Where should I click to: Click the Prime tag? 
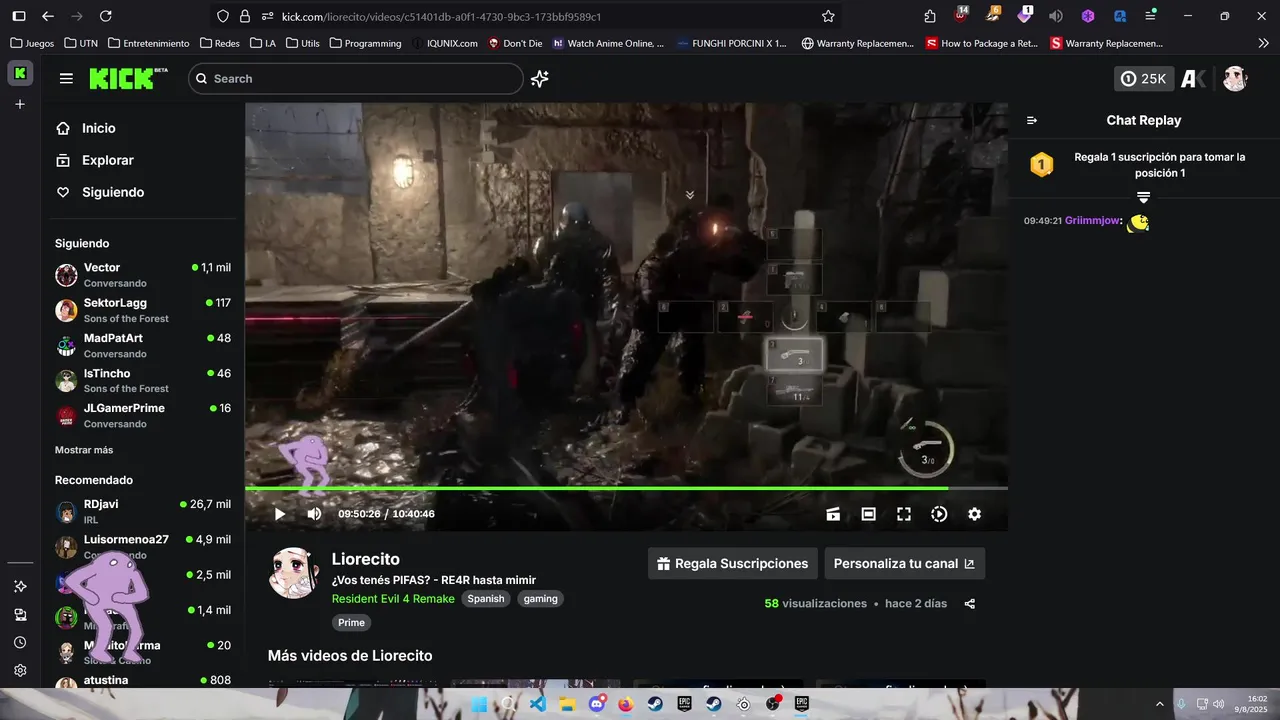coord(351,623)
